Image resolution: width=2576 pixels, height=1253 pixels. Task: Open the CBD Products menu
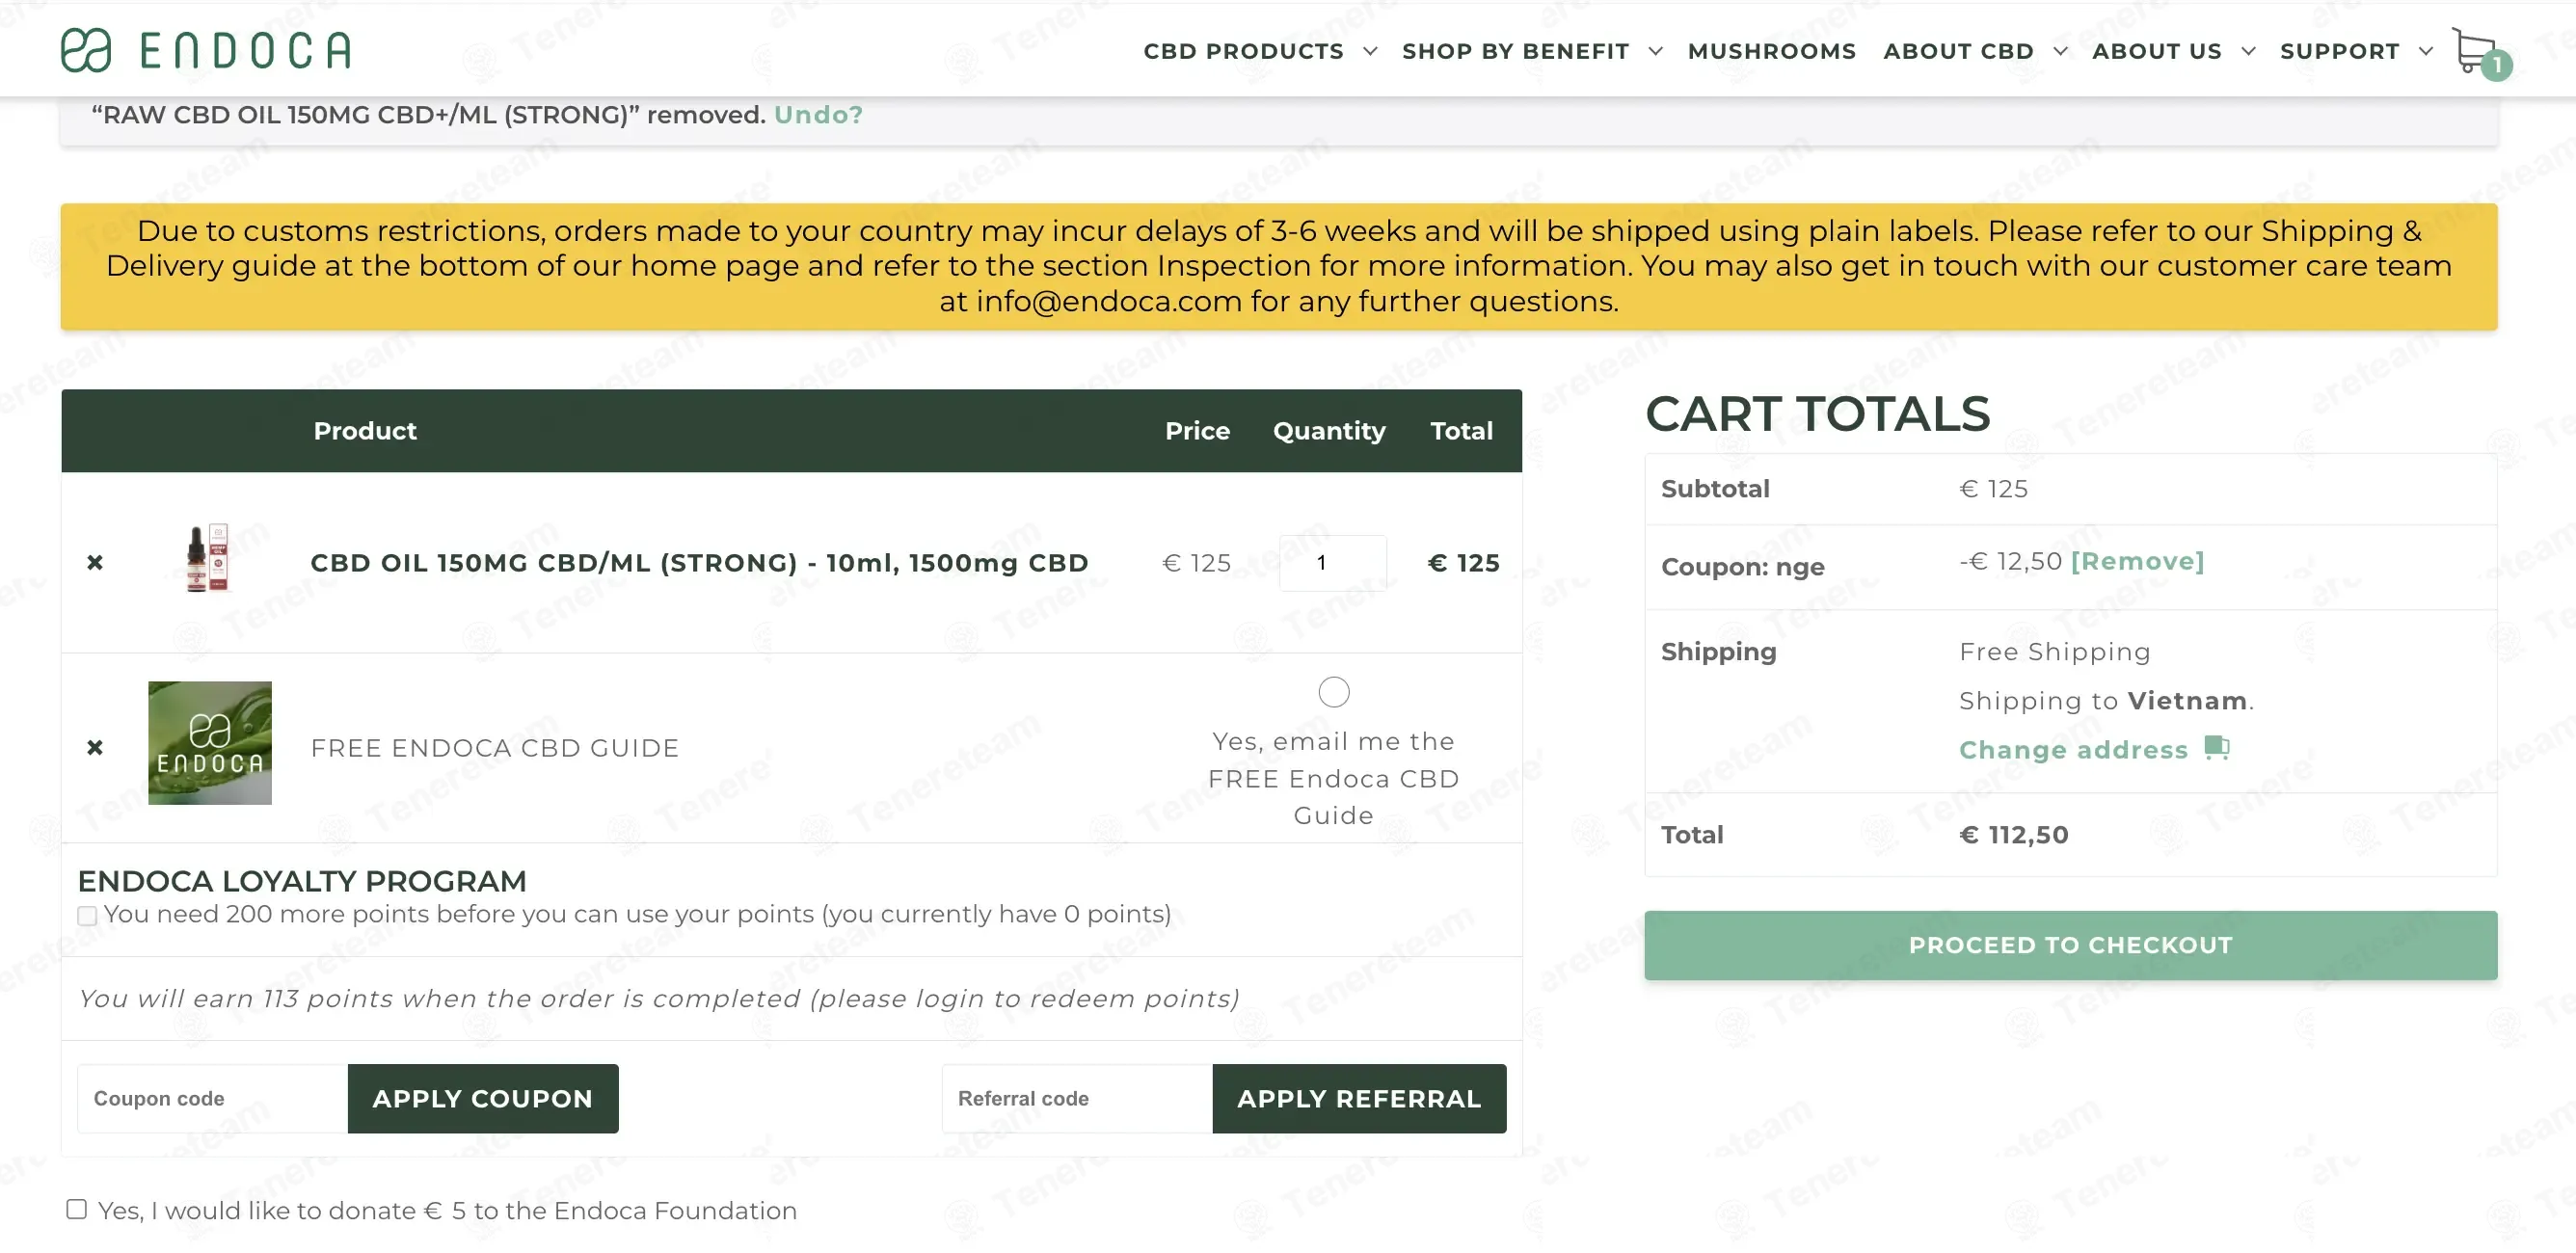(x=1243, y=51)
